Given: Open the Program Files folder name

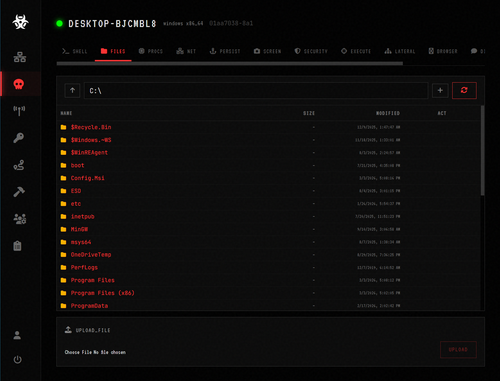Looking at the screenshot, I should pos(93,280).
